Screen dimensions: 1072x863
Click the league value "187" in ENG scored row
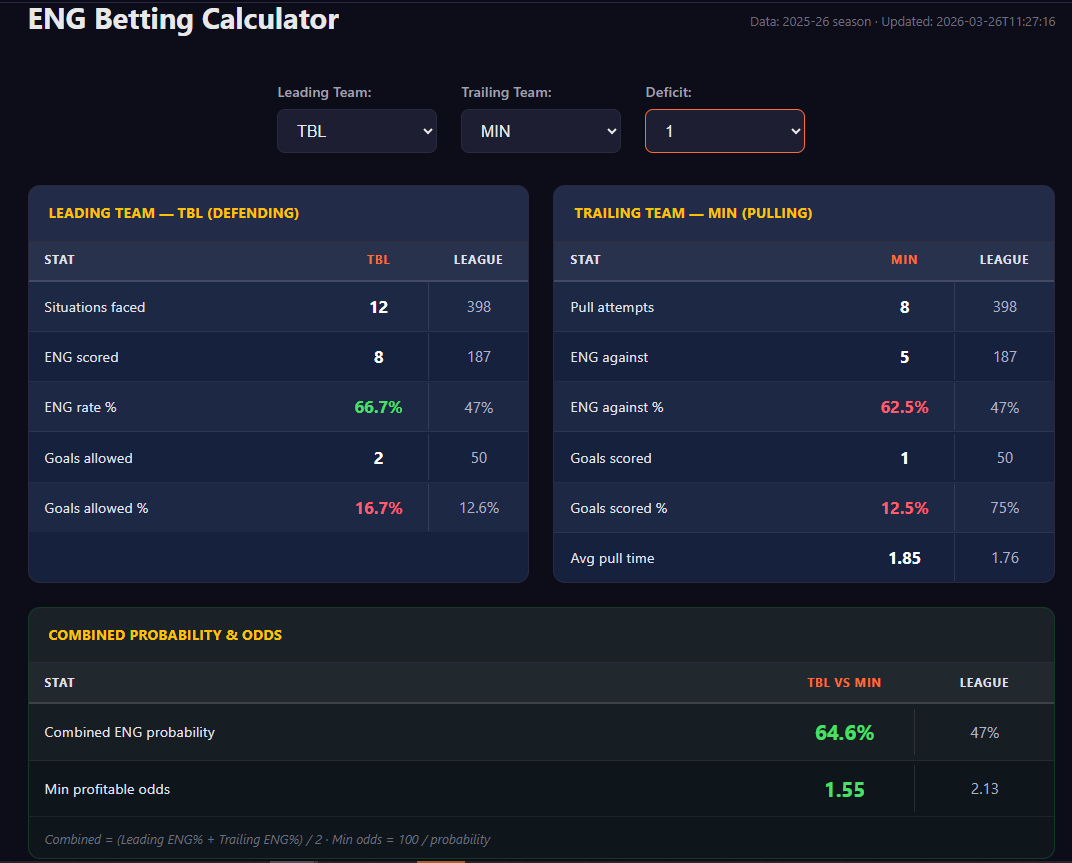[x=479, y=357]
